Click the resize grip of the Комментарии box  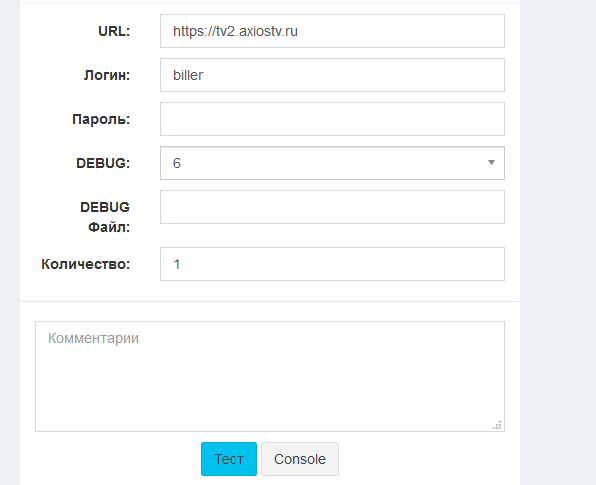point(497,425)
